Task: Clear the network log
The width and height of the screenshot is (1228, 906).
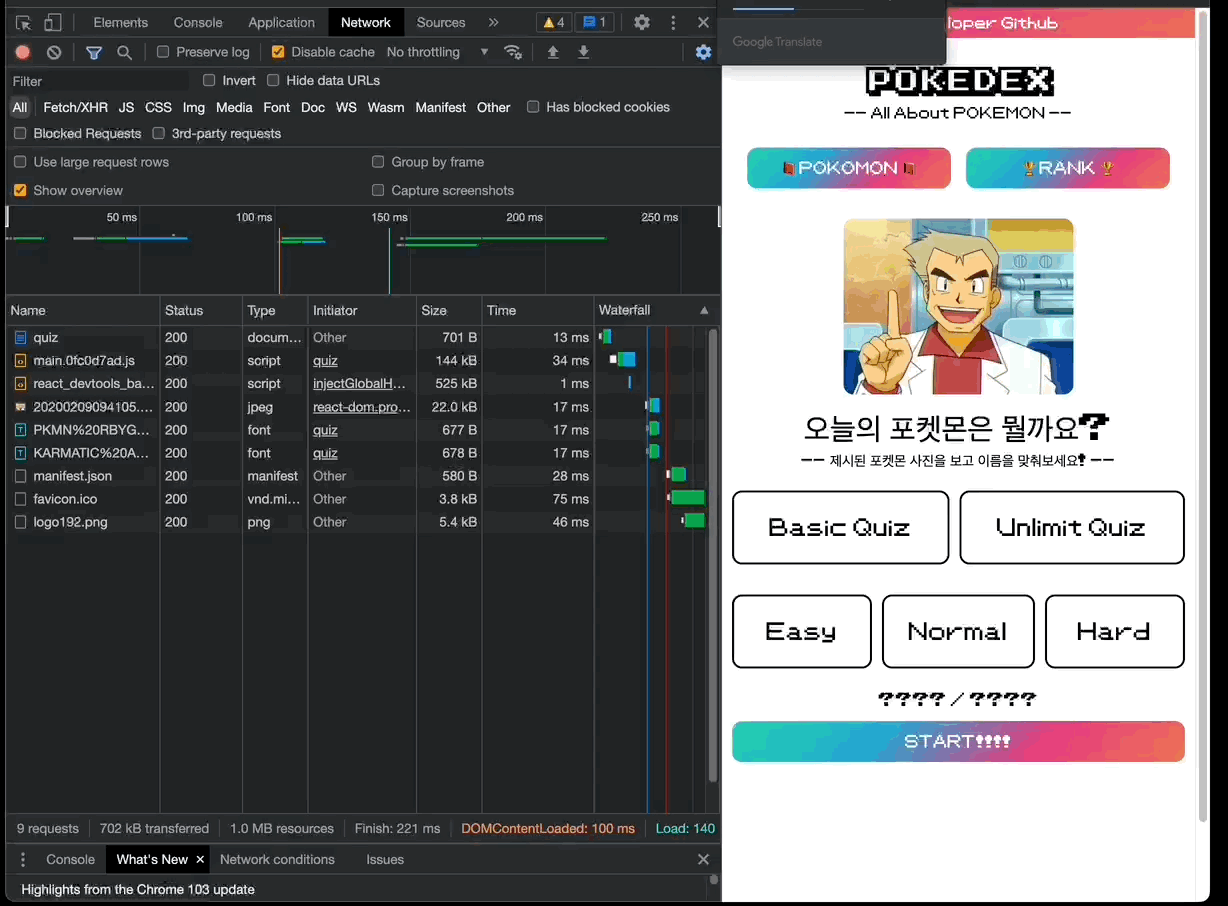Action: (54, 52)
